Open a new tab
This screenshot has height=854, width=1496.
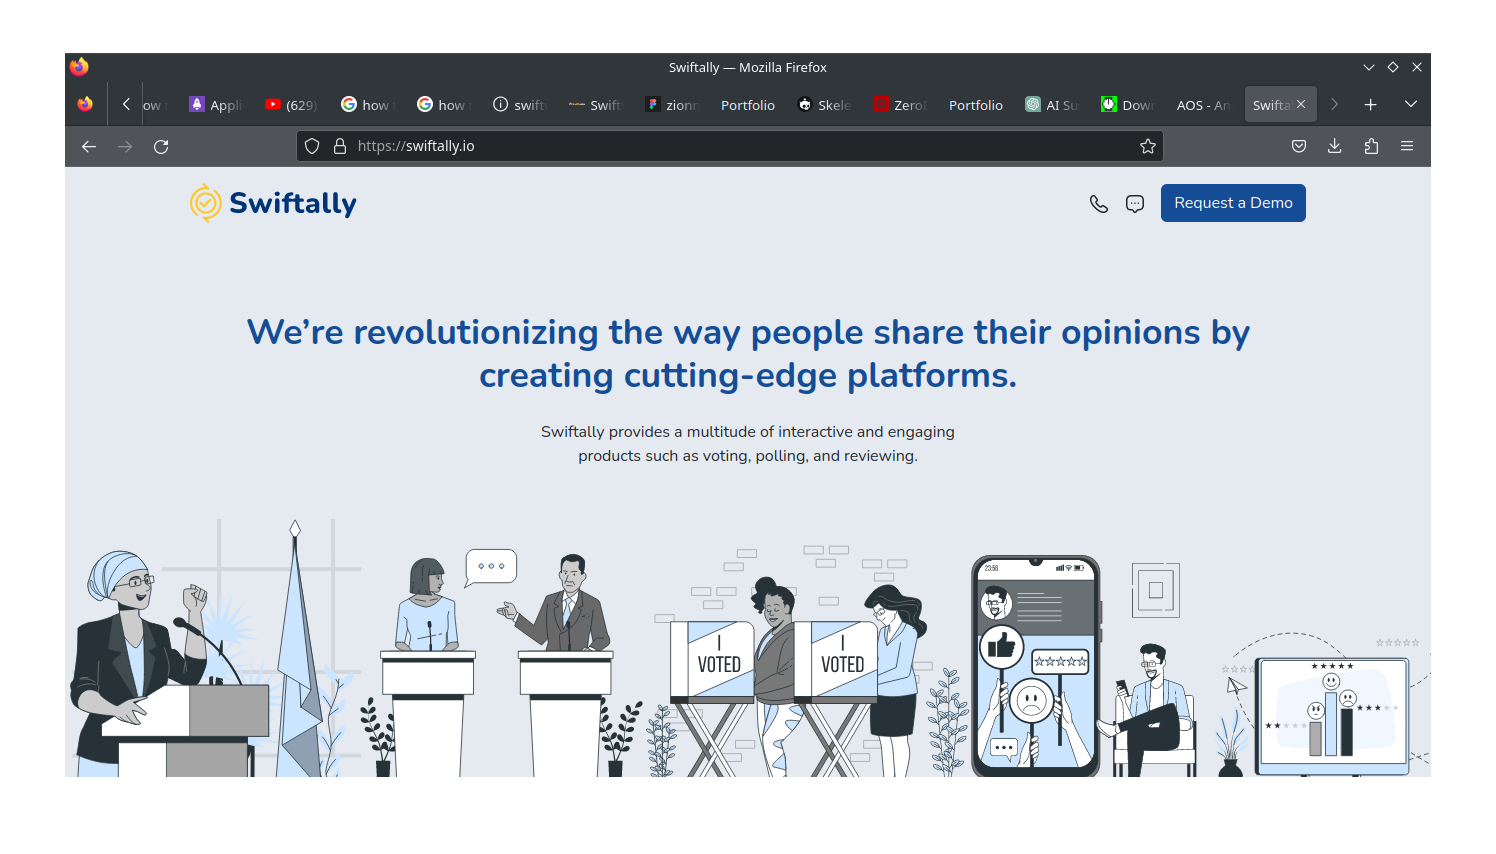(1370, 104)
